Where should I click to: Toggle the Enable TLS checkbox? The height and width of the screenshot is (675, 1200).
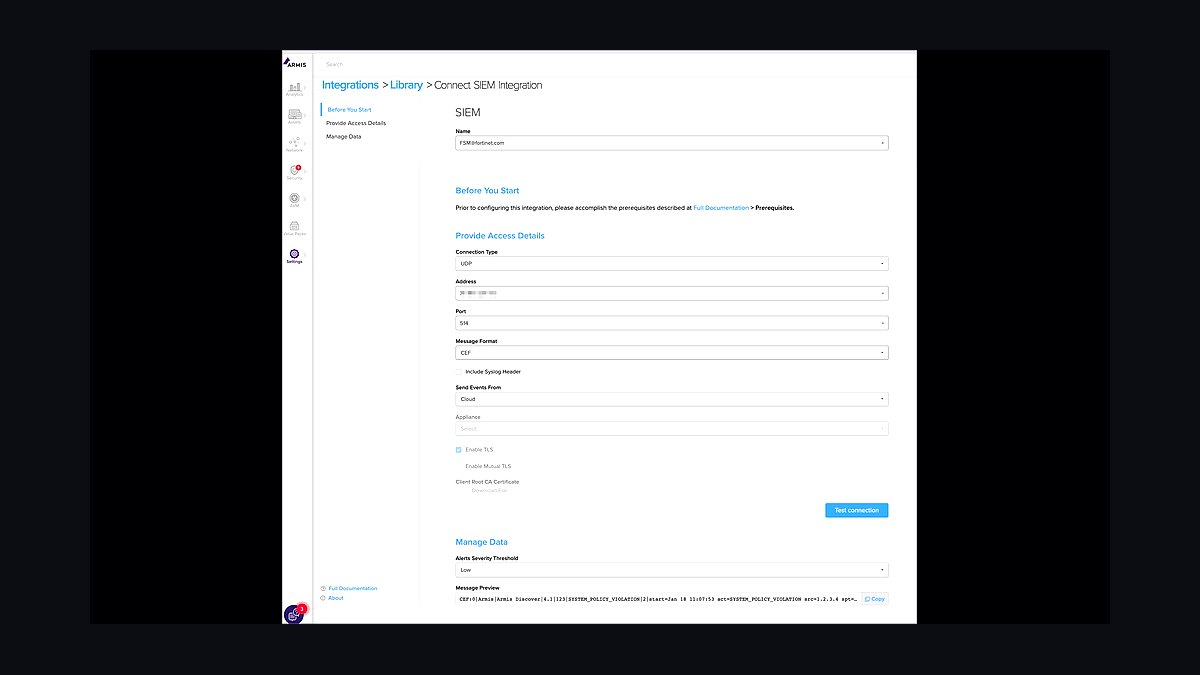coord(459,450)
